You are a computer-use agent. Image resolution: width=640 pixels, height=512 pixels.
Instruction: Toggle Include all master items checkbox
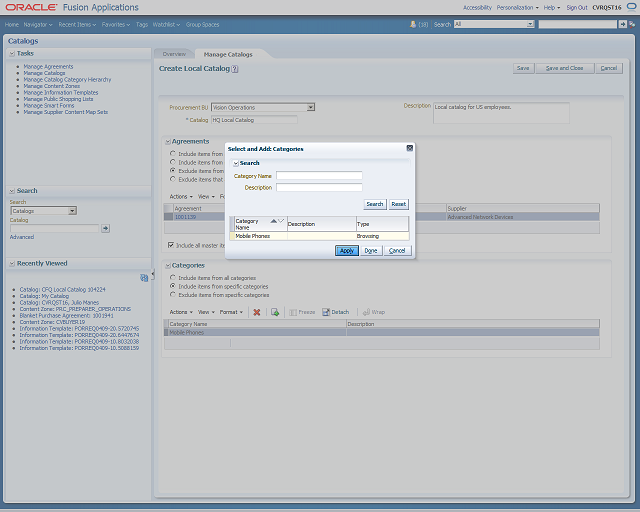[x=171, y=245]
